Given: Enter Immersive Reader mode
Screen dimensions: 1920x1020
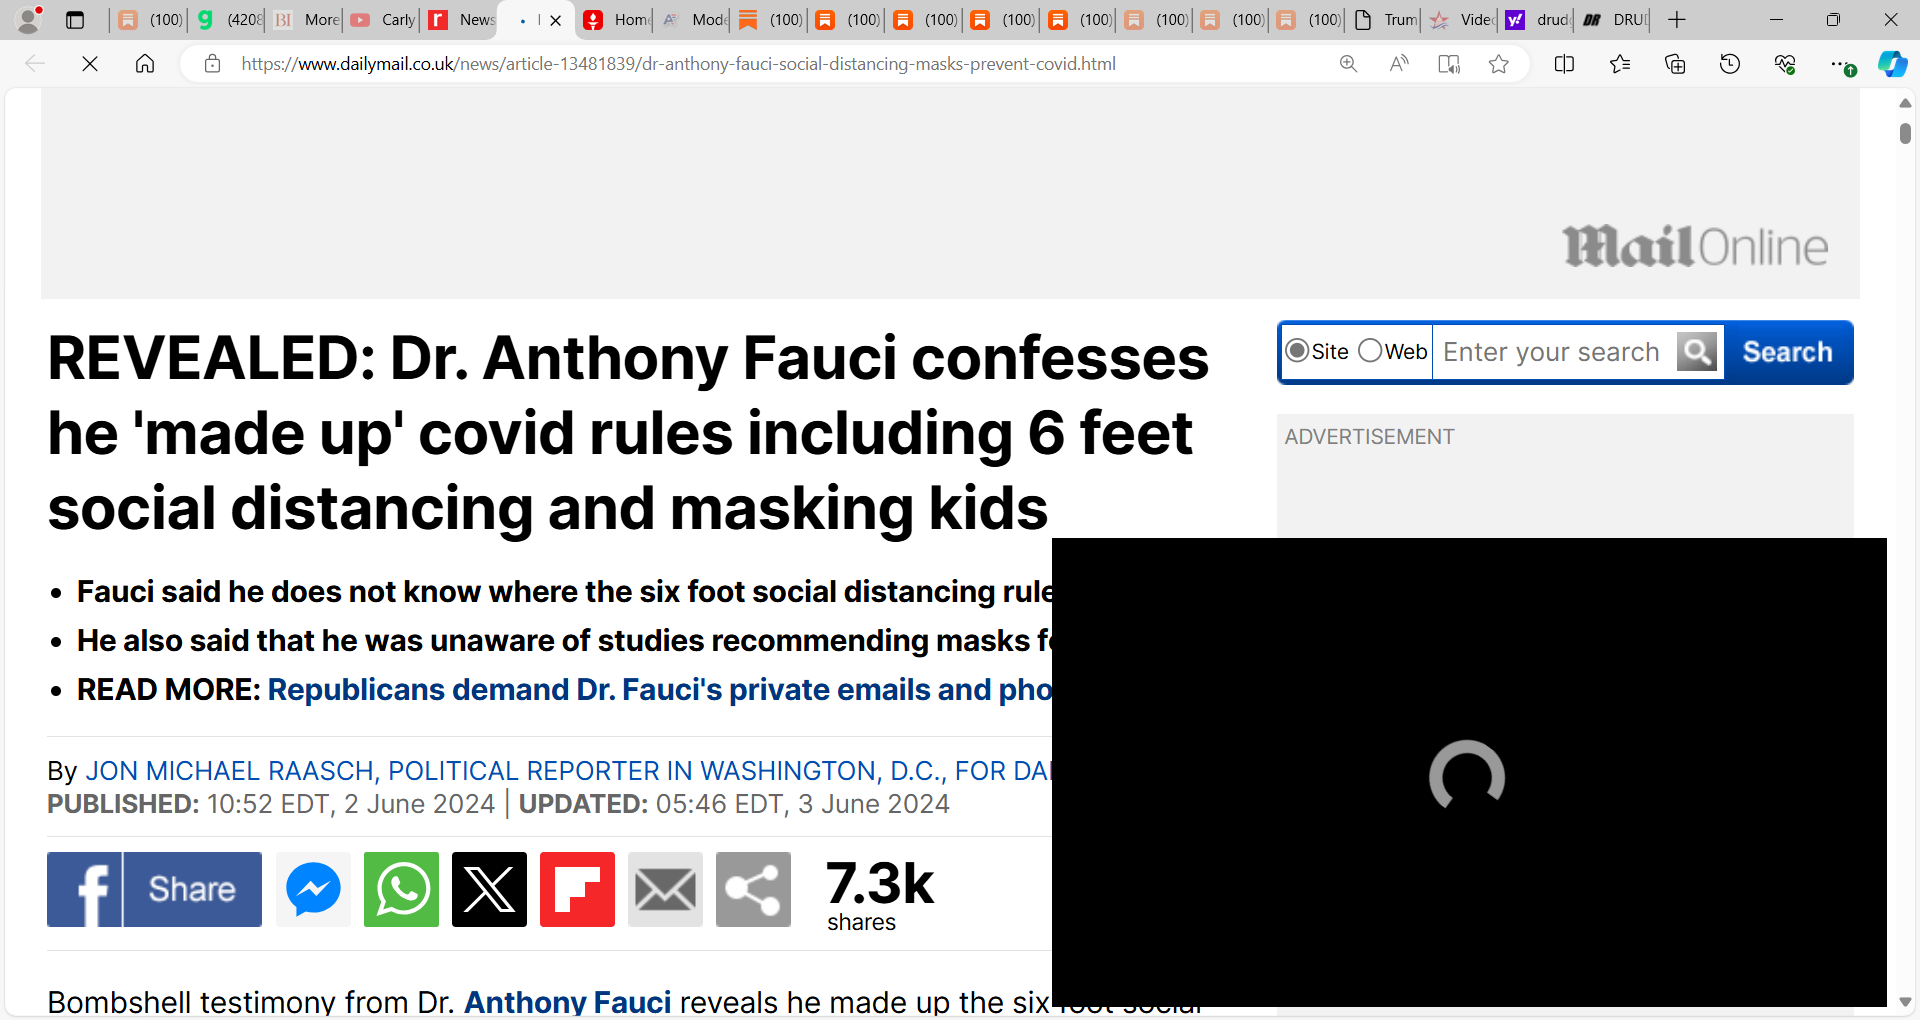Looking at the screenshot, I should point(1449,64).
